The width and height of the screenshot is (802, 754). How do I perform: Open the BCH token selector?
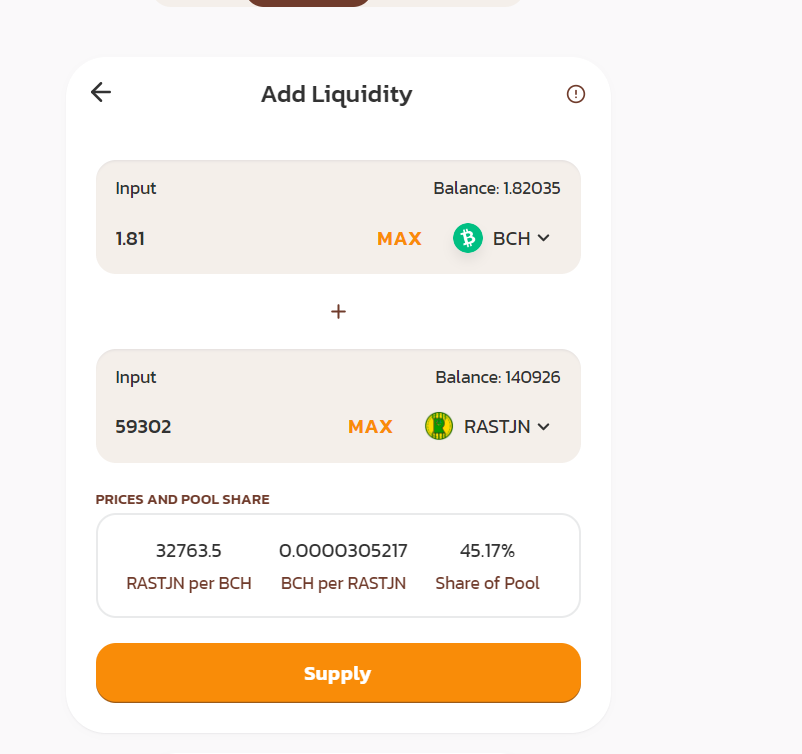tap(502, 238)
